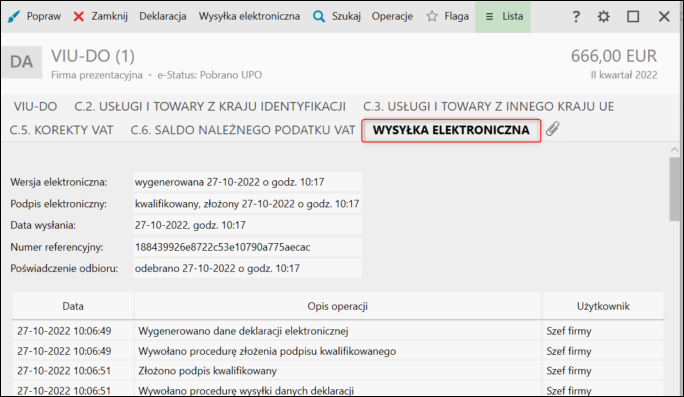
Task: Click the Lista label
Action: [x=513, y=17]
